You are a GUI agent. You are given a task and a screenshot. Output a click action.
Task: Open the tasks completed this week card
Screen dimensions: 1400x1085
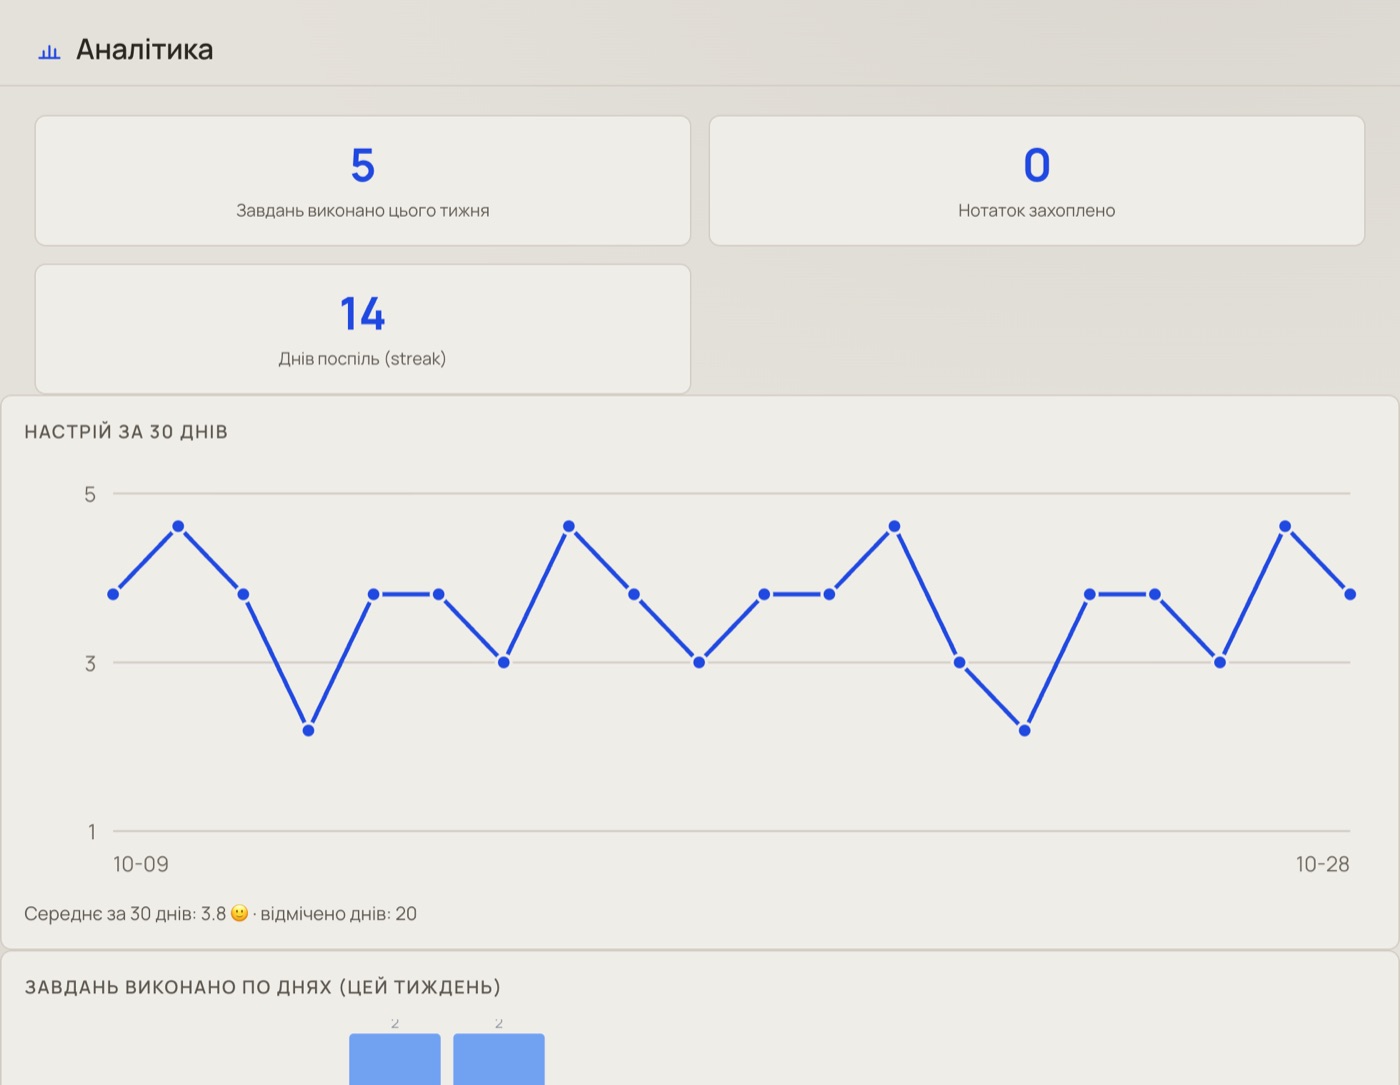click(363, 181)
